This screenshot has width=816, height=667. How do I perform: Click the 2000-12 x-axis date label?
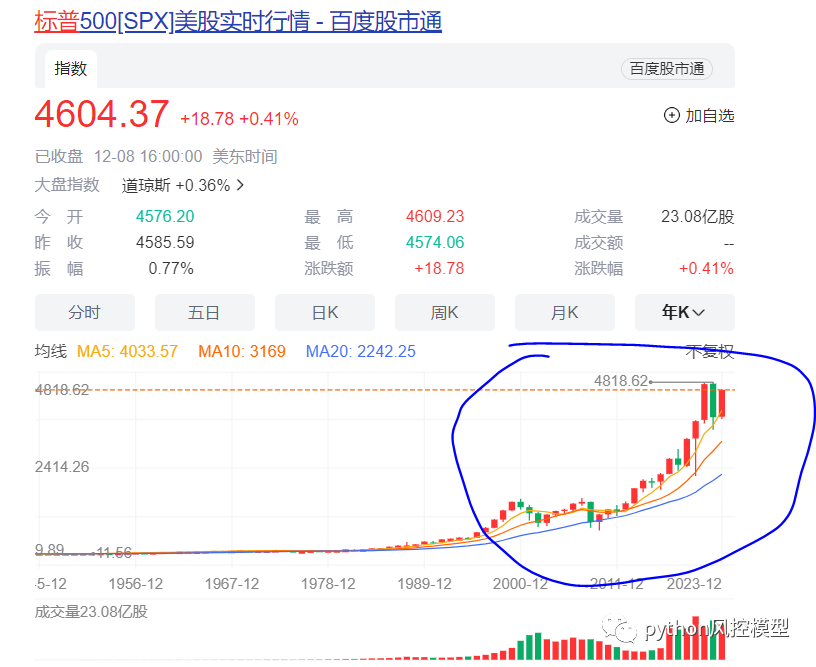[x=520, y=584]
